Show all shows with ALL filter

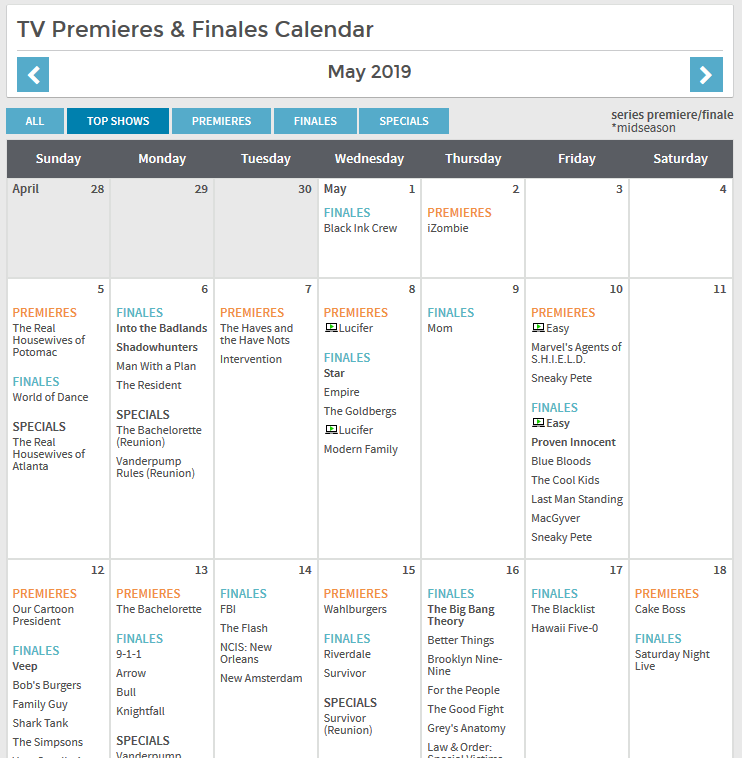[35, 121]
